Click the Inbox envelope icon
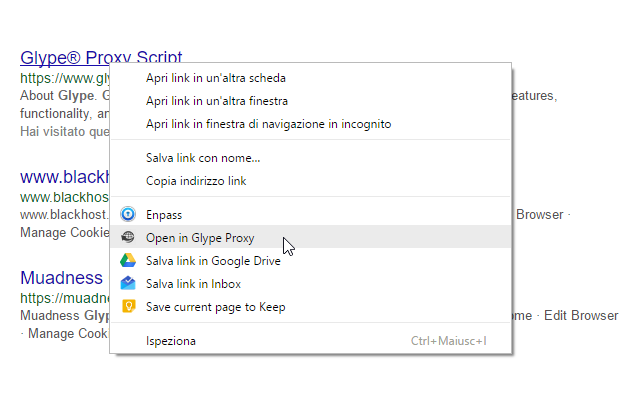Screen dimensions: 640x400 coord(128,283)
